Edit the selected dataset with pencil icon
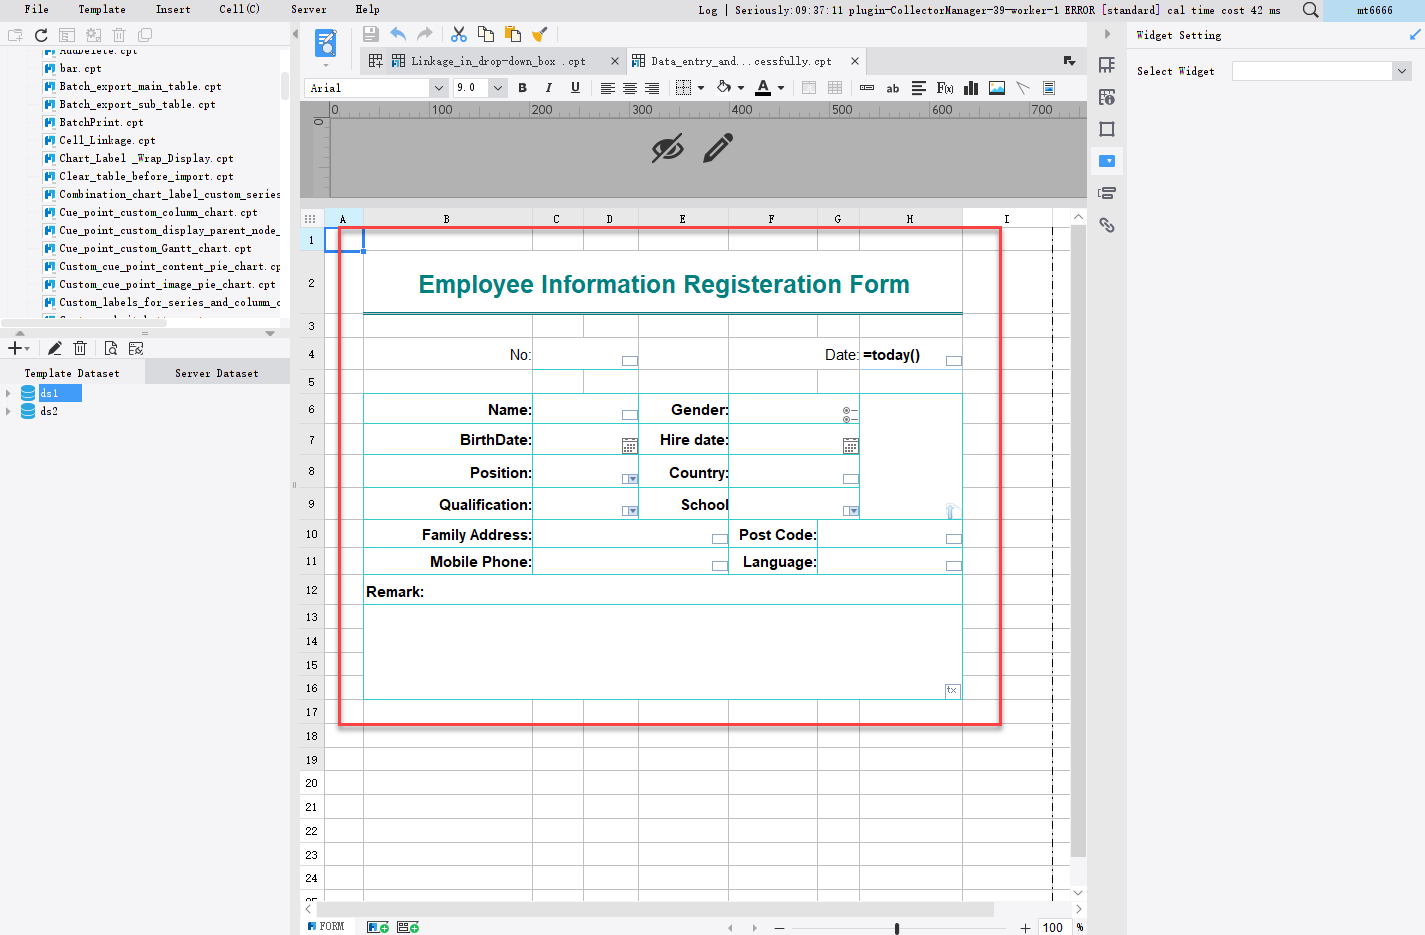 tap(55, 348)
